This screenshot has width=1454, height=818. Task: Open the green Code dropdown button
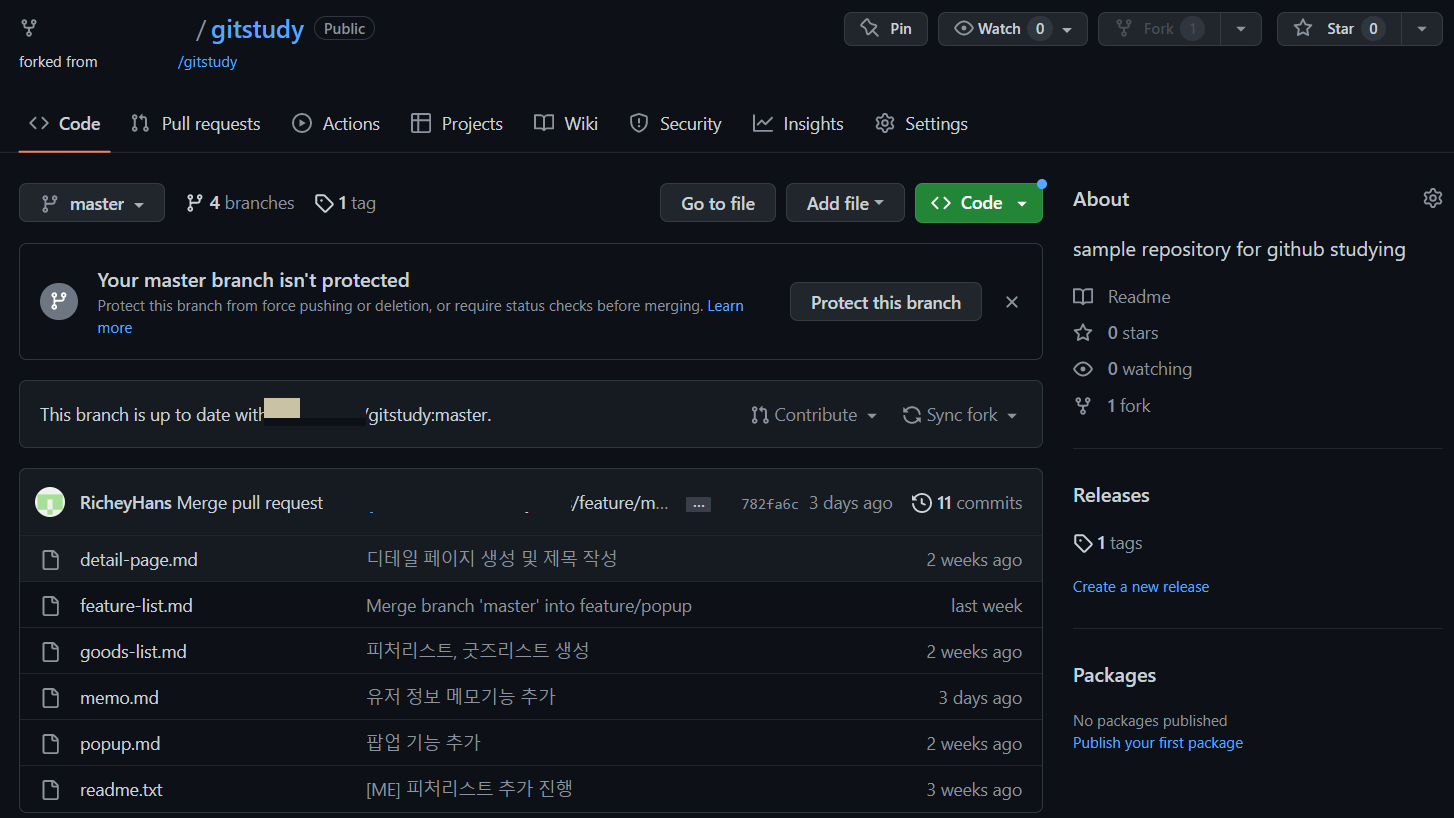point(979,203)
